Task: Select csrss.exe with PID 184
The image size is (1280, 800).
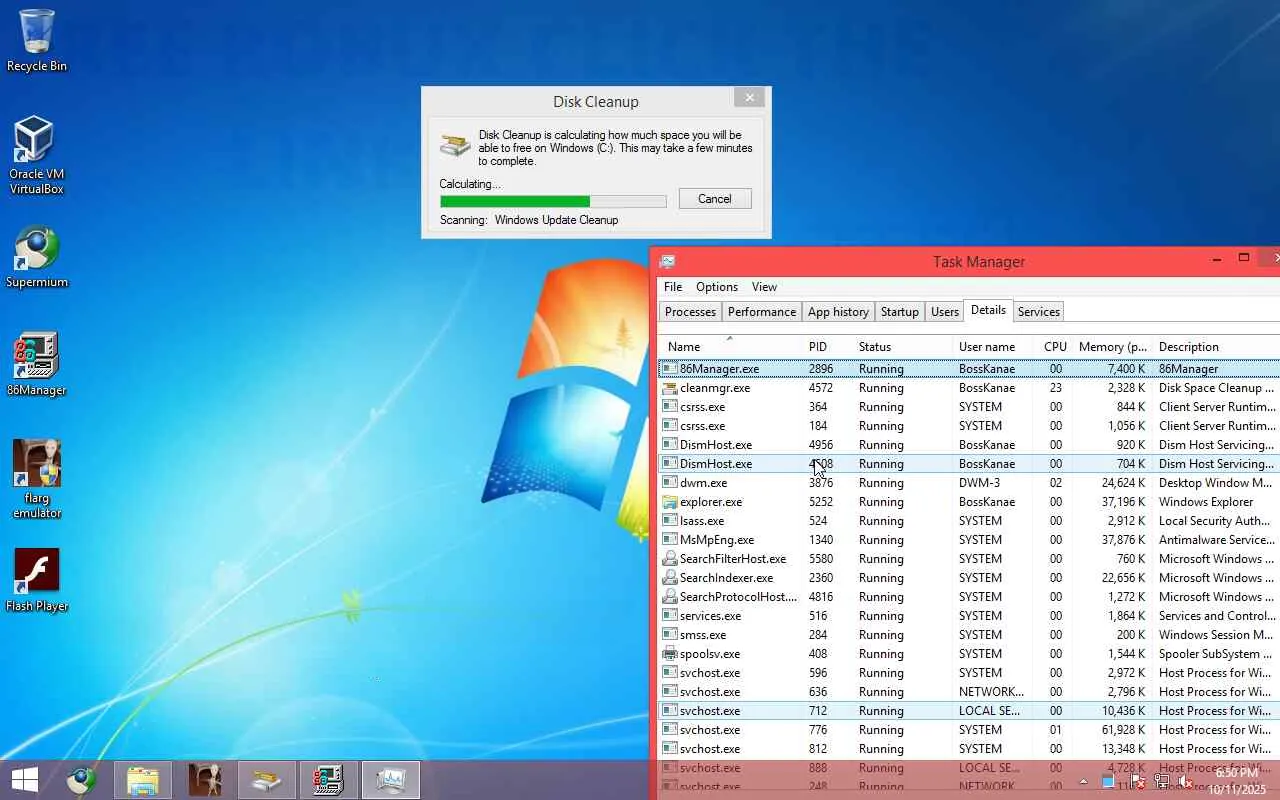Action: click(703, 426)
